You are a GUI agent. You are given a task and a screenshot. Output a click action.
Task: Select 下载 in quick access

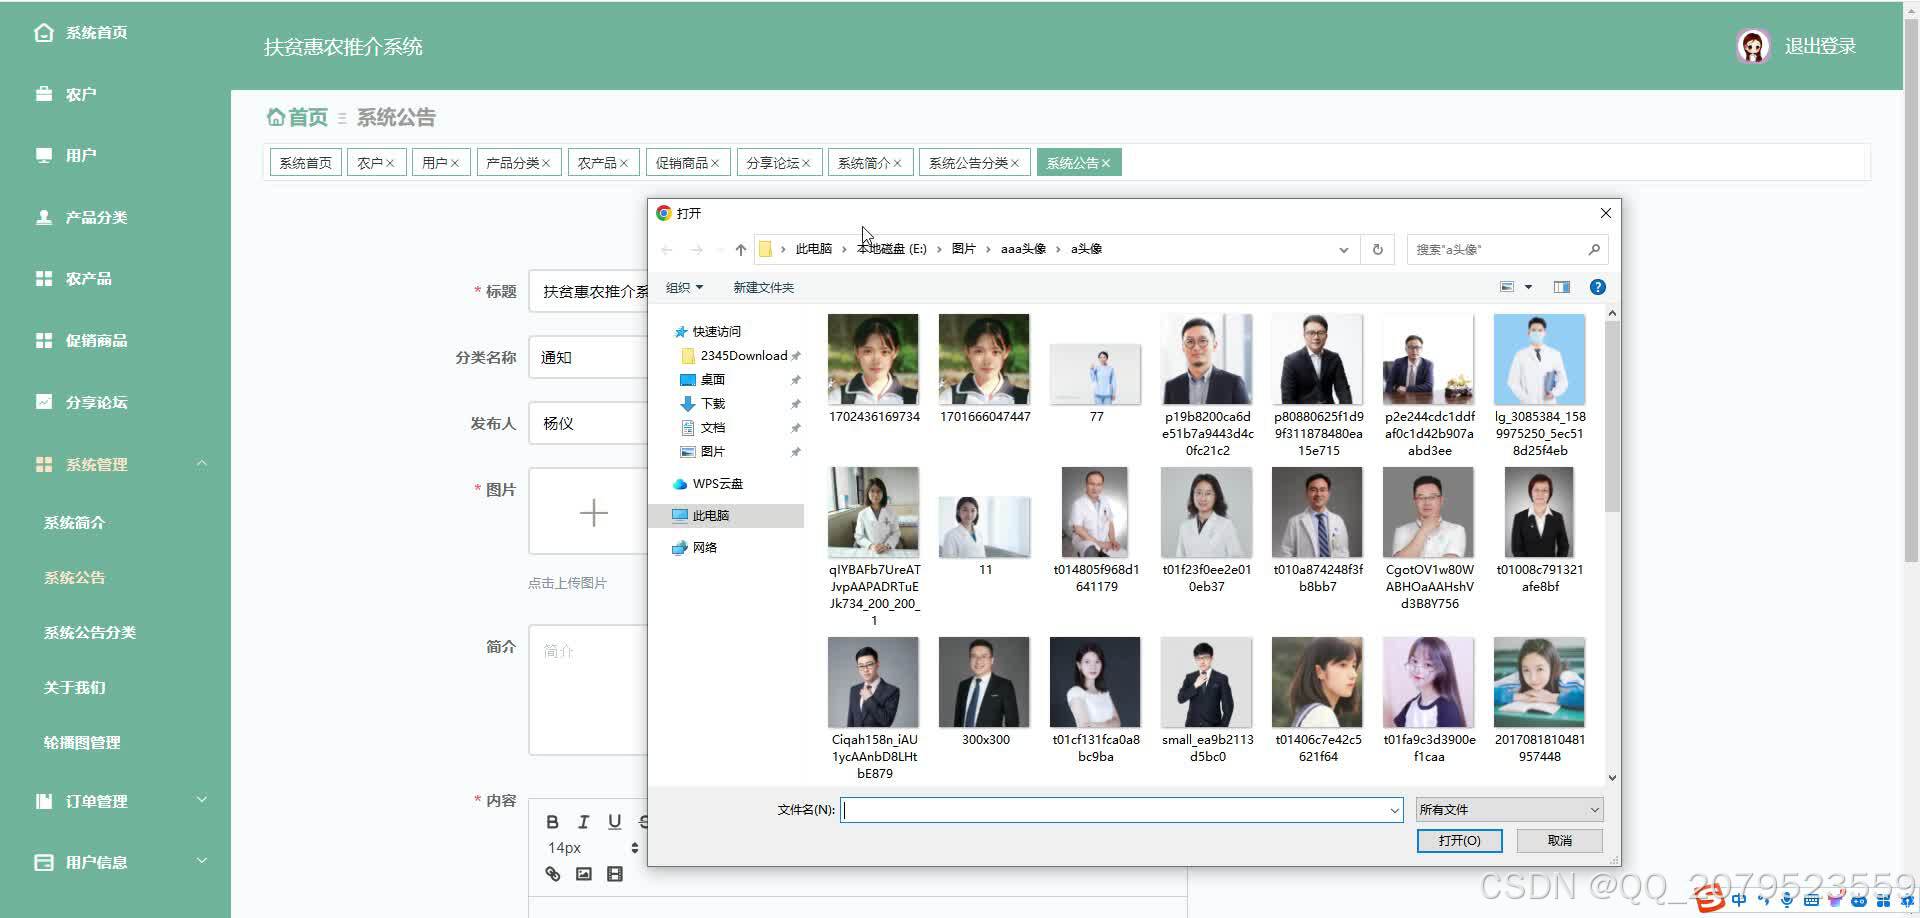point(712,403)
